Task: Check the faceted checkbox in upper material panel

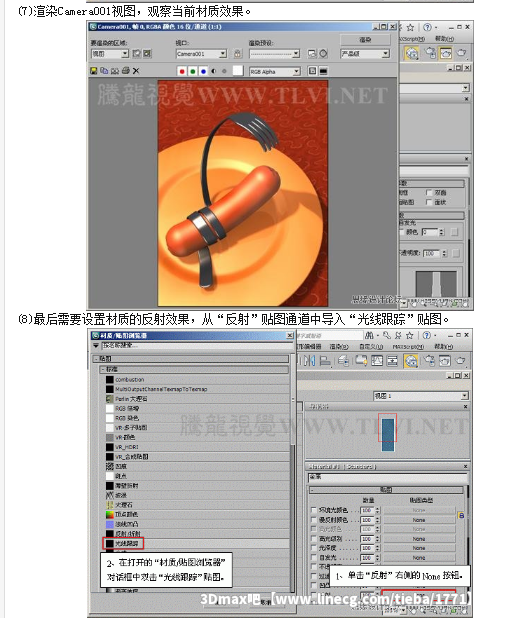Action: click(x=429, y=202)
